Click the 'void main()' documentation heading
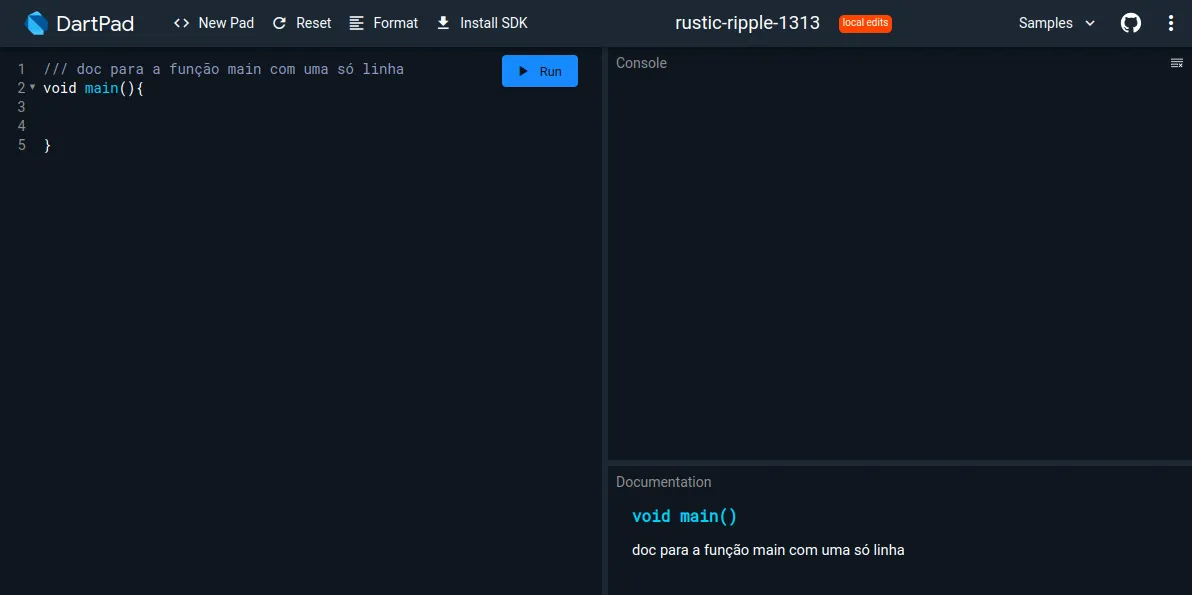The width and height of the screenshot is (1192, 595). point(684,517)
